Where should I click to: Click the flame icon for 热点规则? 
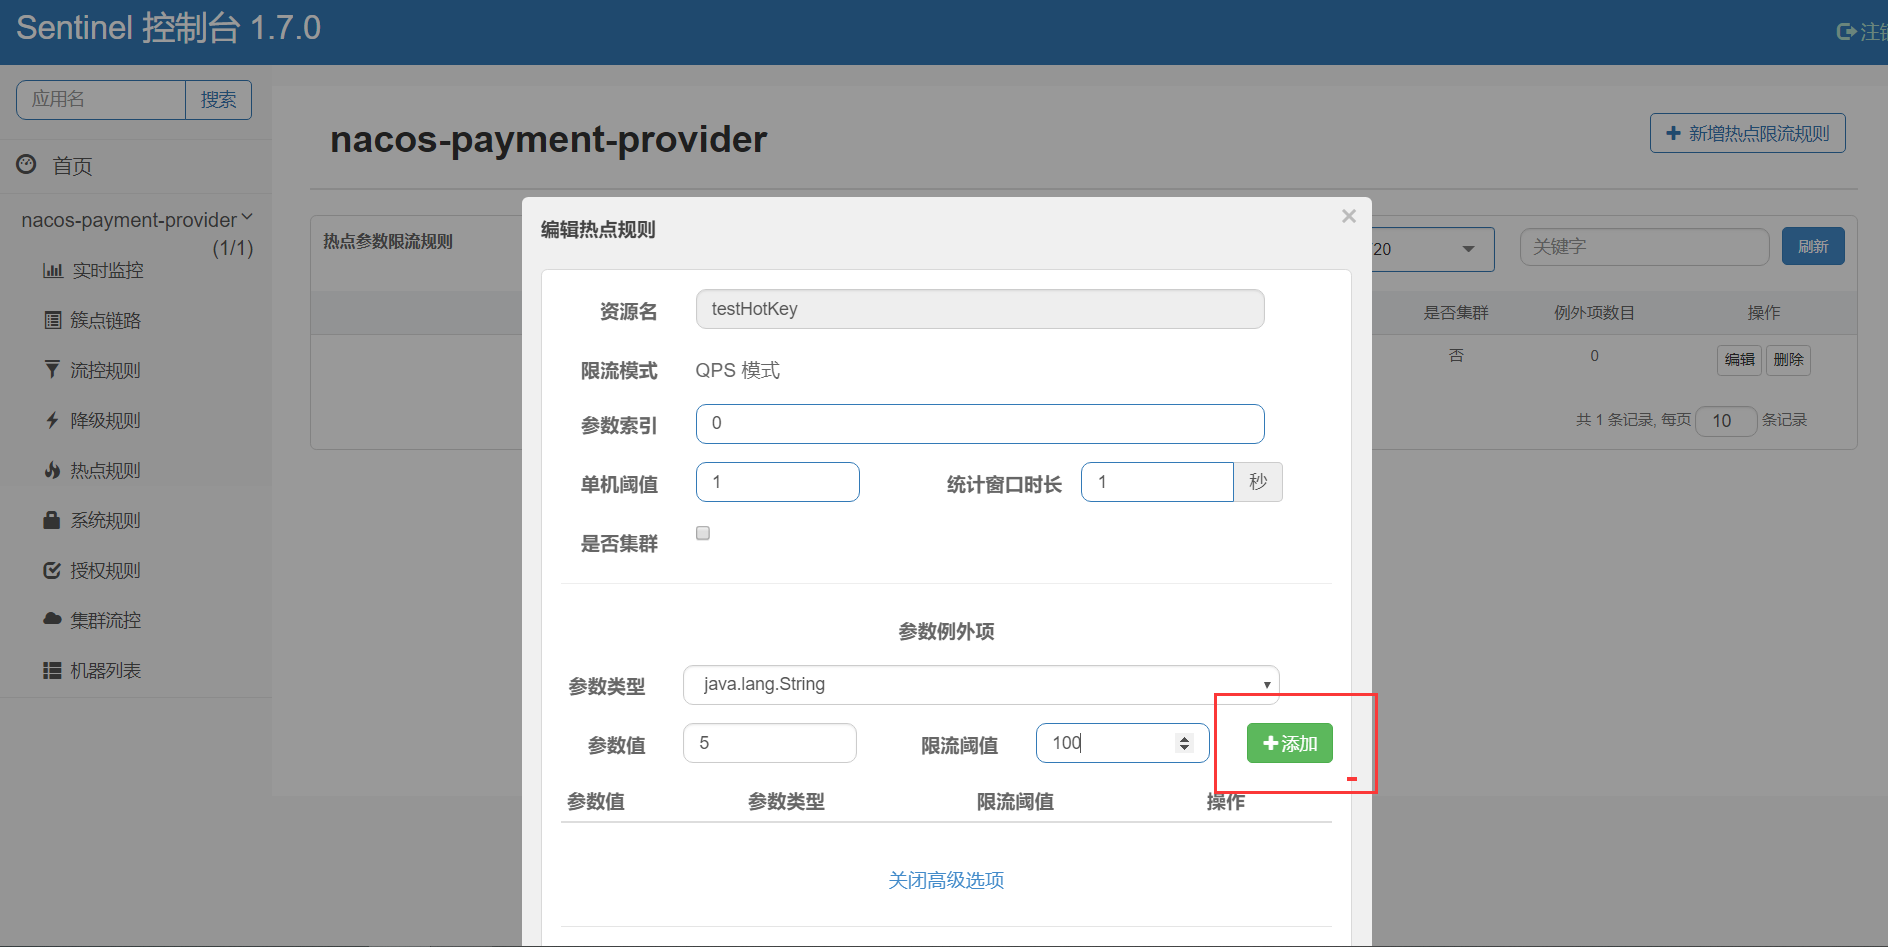[52, 470]
